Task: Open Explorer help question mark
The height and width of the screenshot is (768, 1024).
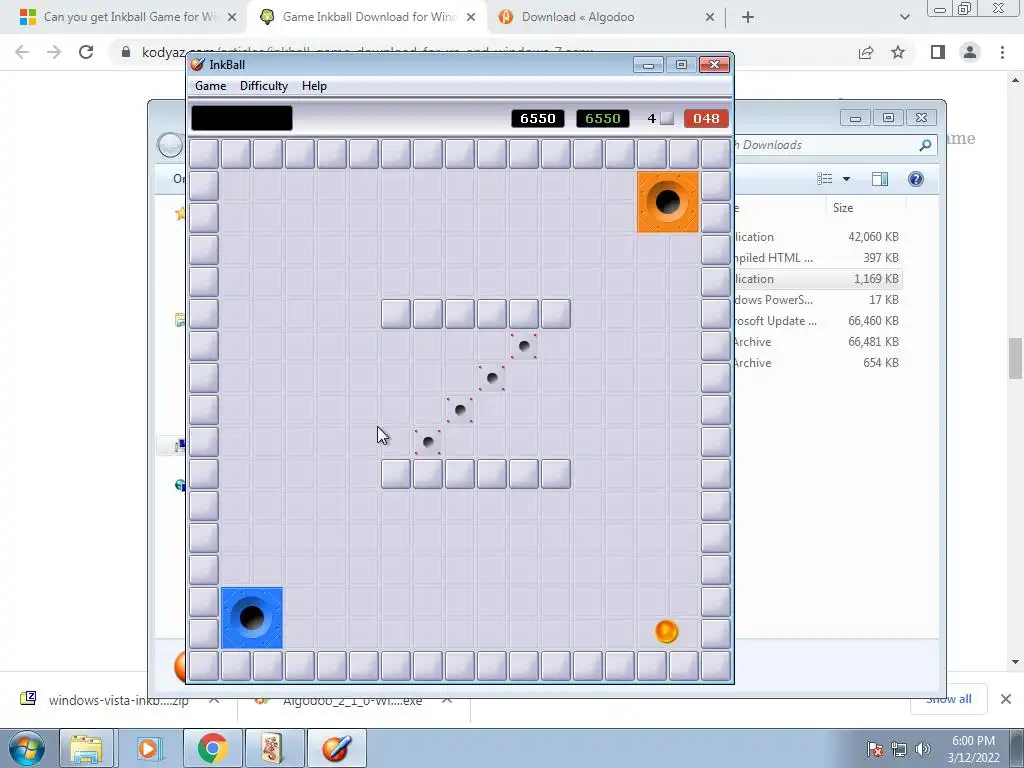Action: (916, 179)
